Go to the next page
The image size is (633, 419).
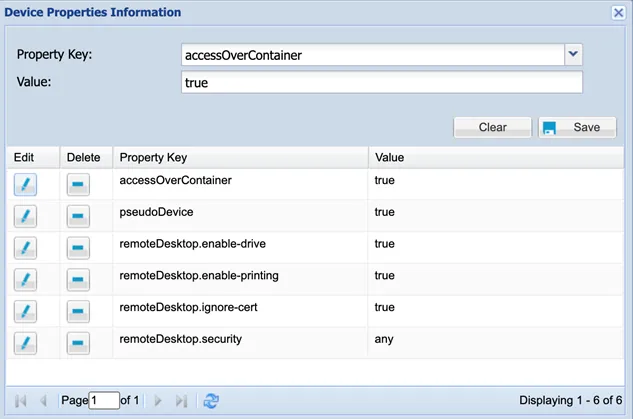point(158,401)
